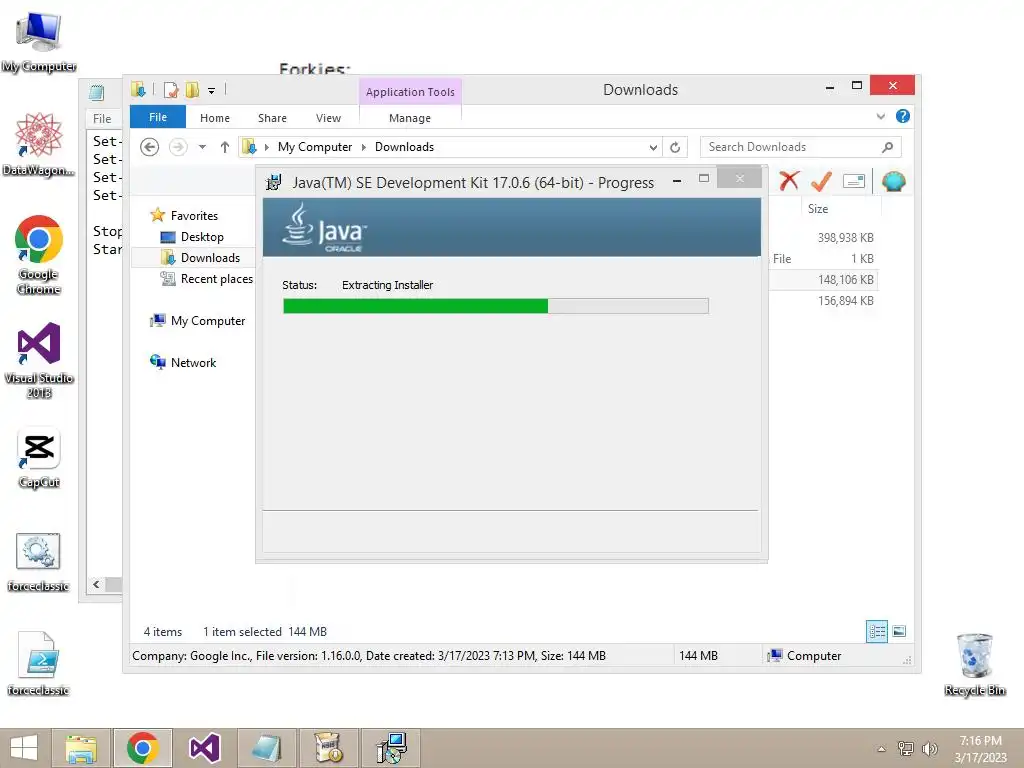The image size is (1024, 768).
Task: Click the red X delete toolbar icon
Action: pos(789,181)
